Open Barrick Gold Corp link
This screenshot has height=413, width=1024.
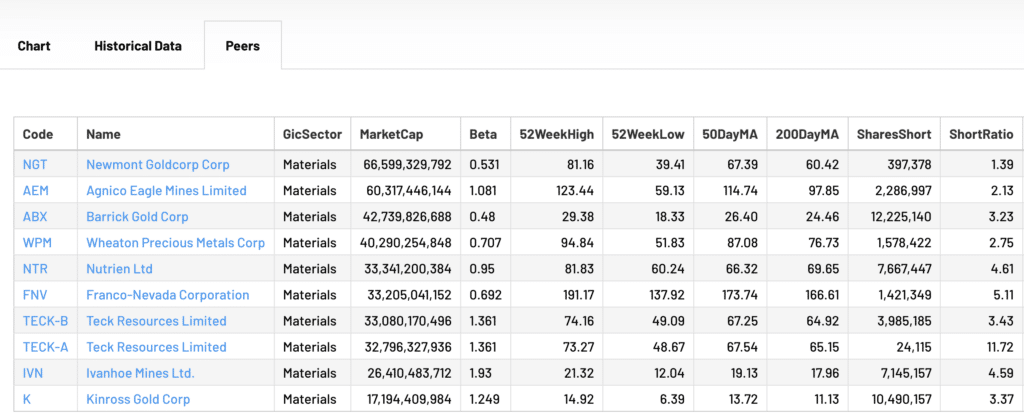(x=137, y=216)
